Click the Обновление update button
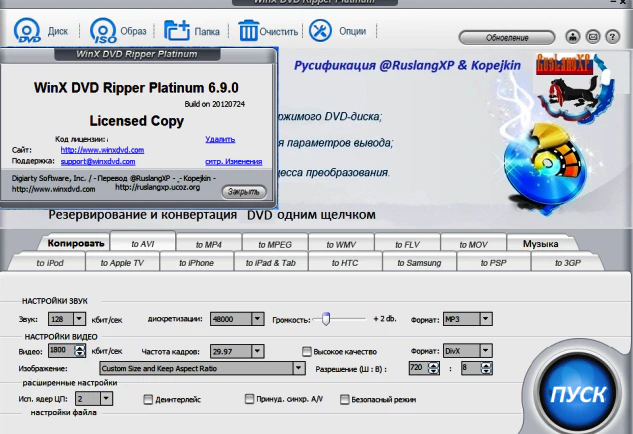The height and width of the screenshot is (434, 633). 507,38
